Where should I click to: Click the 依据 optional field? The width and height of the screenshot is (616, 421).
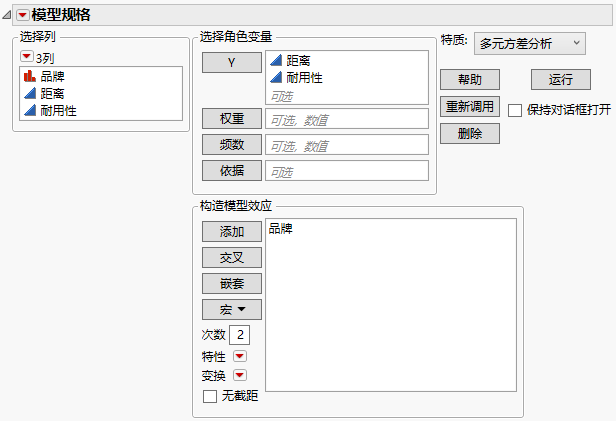pyautogui.click(x=347, y=170)
